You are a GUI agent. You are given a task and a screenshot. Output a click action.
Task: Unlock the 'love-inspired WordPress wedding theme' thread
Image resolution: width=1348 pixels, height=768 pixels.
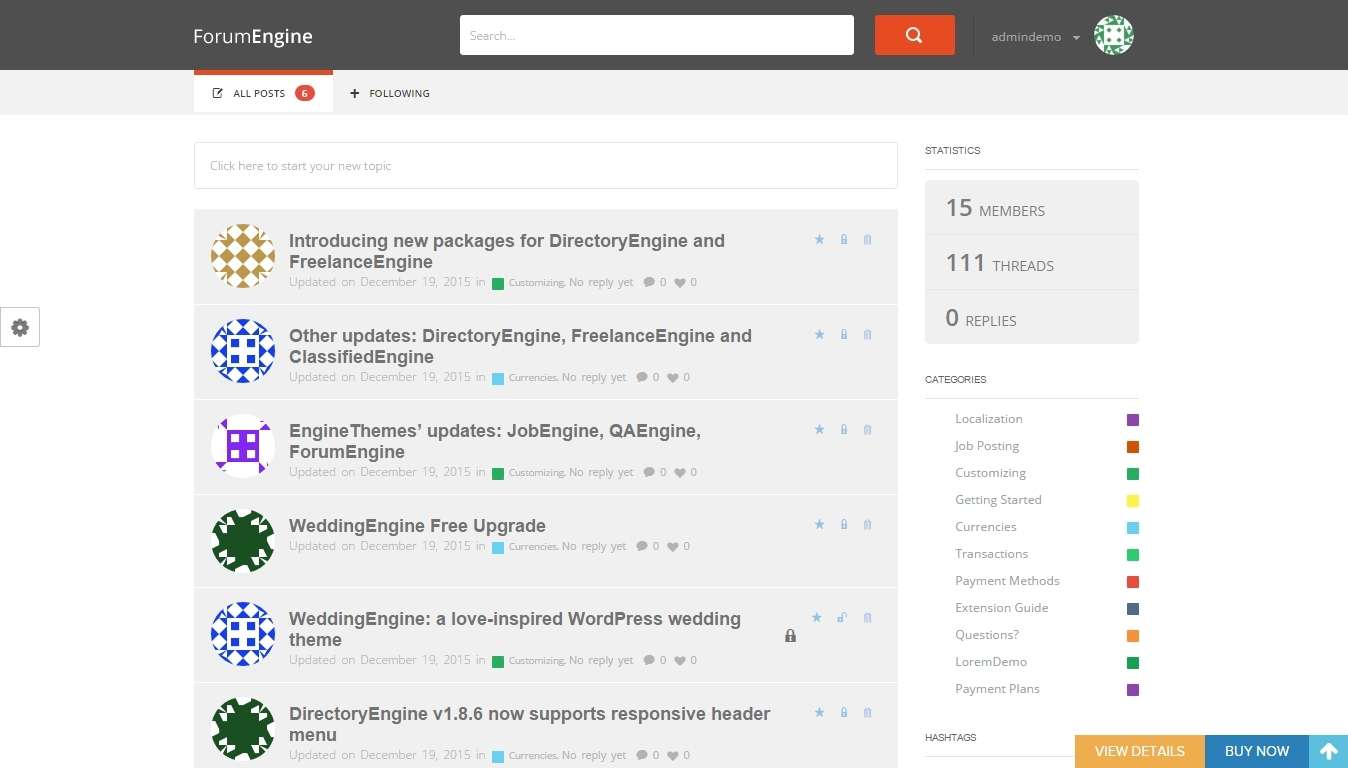click(x=842, y=618)
